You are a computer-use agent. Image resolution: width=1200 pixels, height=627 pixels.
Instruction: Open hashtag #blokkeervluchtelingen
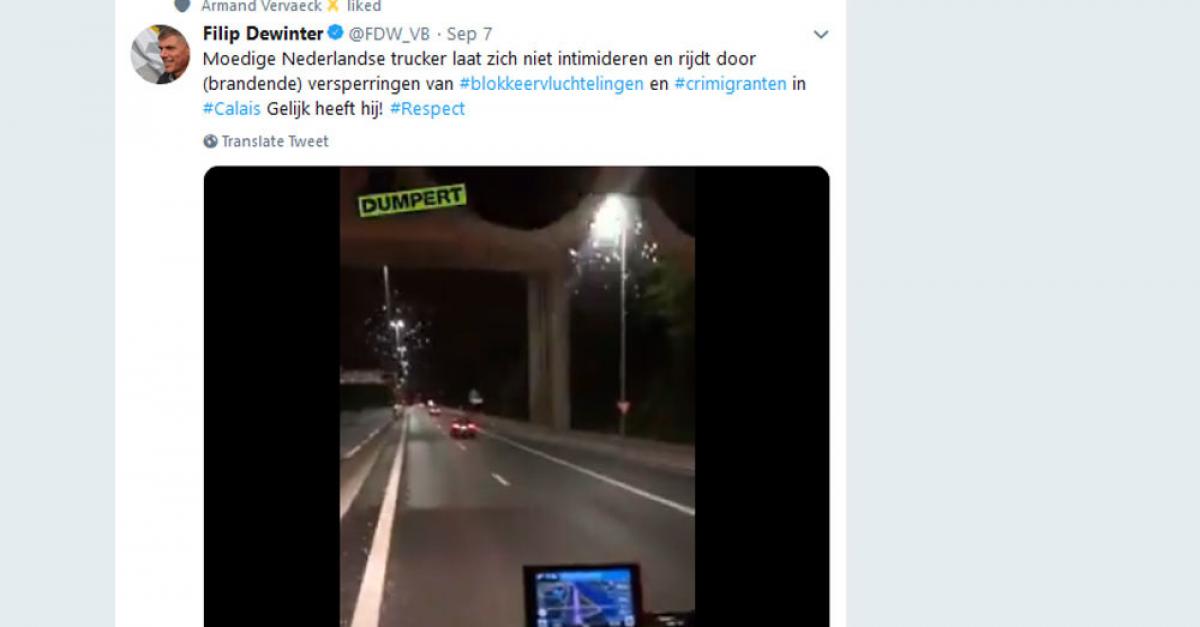click(551, 84)
